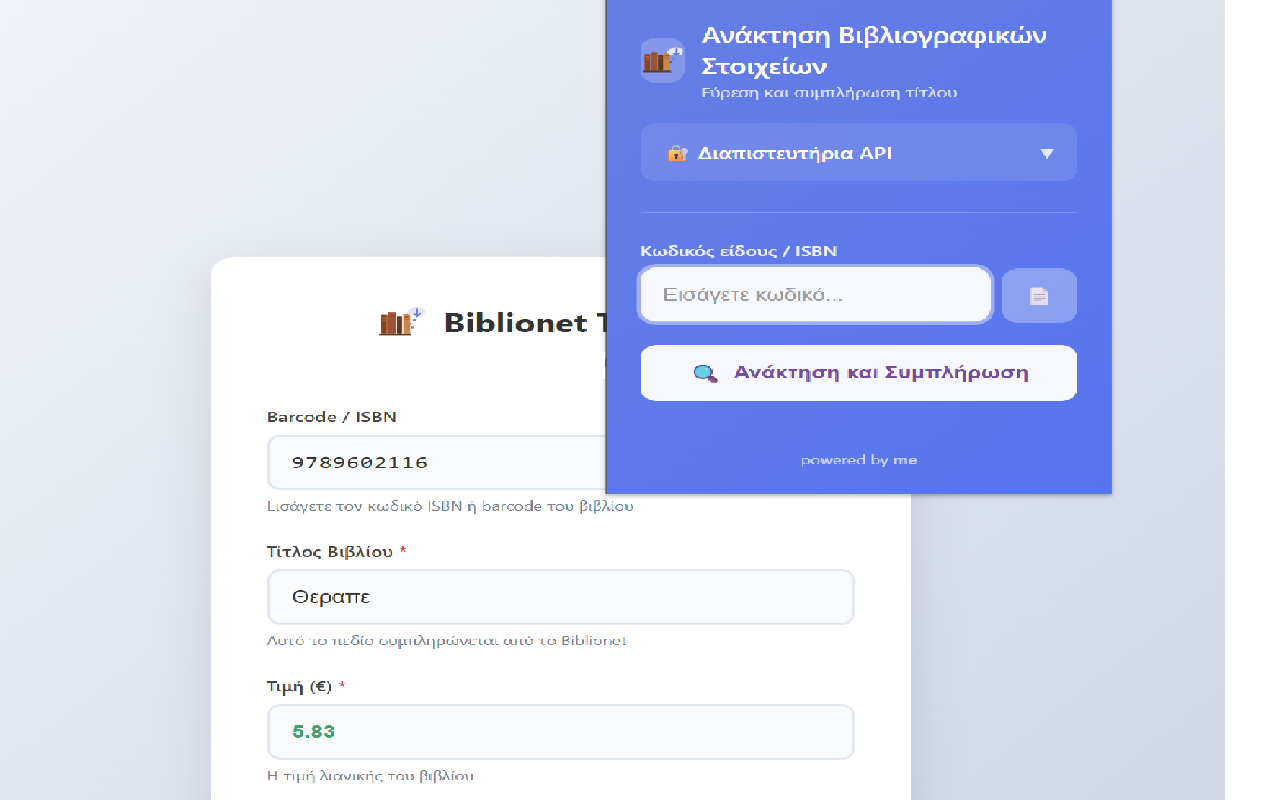Screen dimensions: 1280x800
Task: Click the Barcode / ISBN form label
Action: click(x=331, y=417)
